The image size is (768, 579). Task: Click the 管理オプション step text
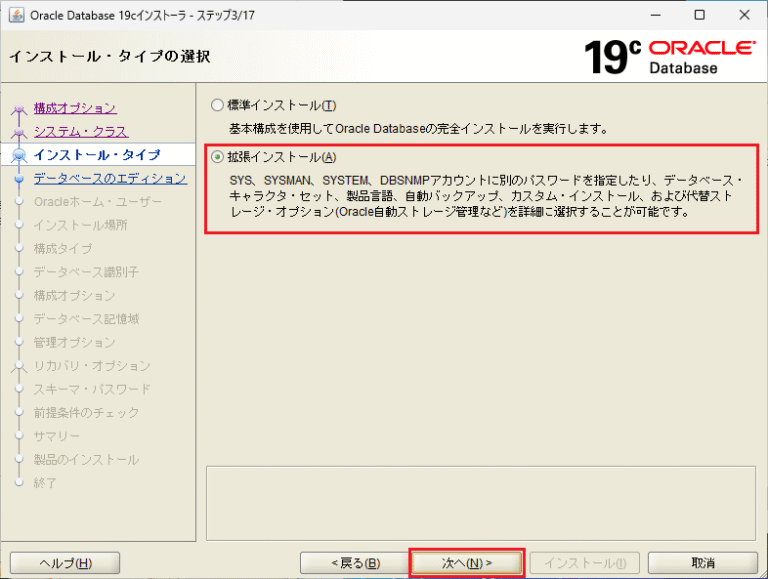click(74, 342)
